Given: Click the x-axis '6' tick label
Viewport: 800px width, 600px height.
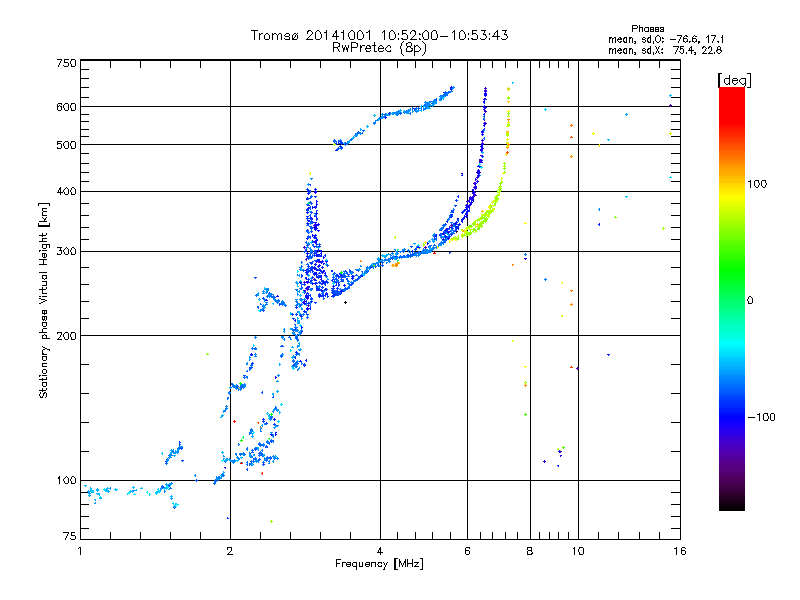Looking at the screenshot, I should click(x=467, y=551).
